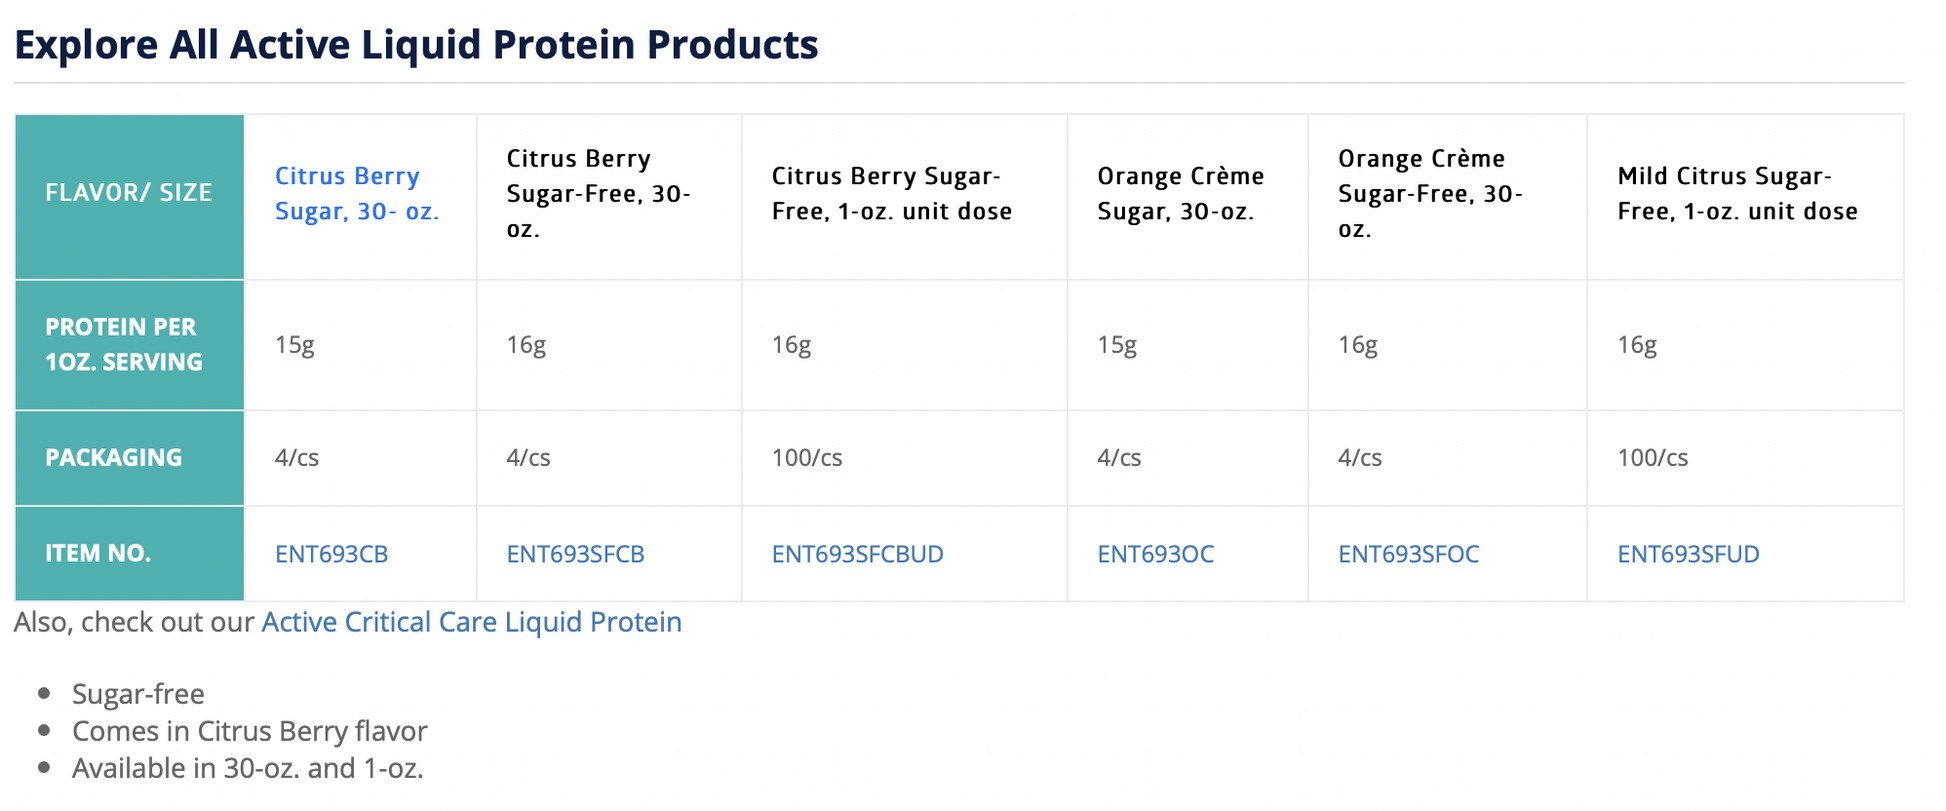The image size is (1946, 811).
Task: Click the ITEM NO. row header
Action: (98, 554)
